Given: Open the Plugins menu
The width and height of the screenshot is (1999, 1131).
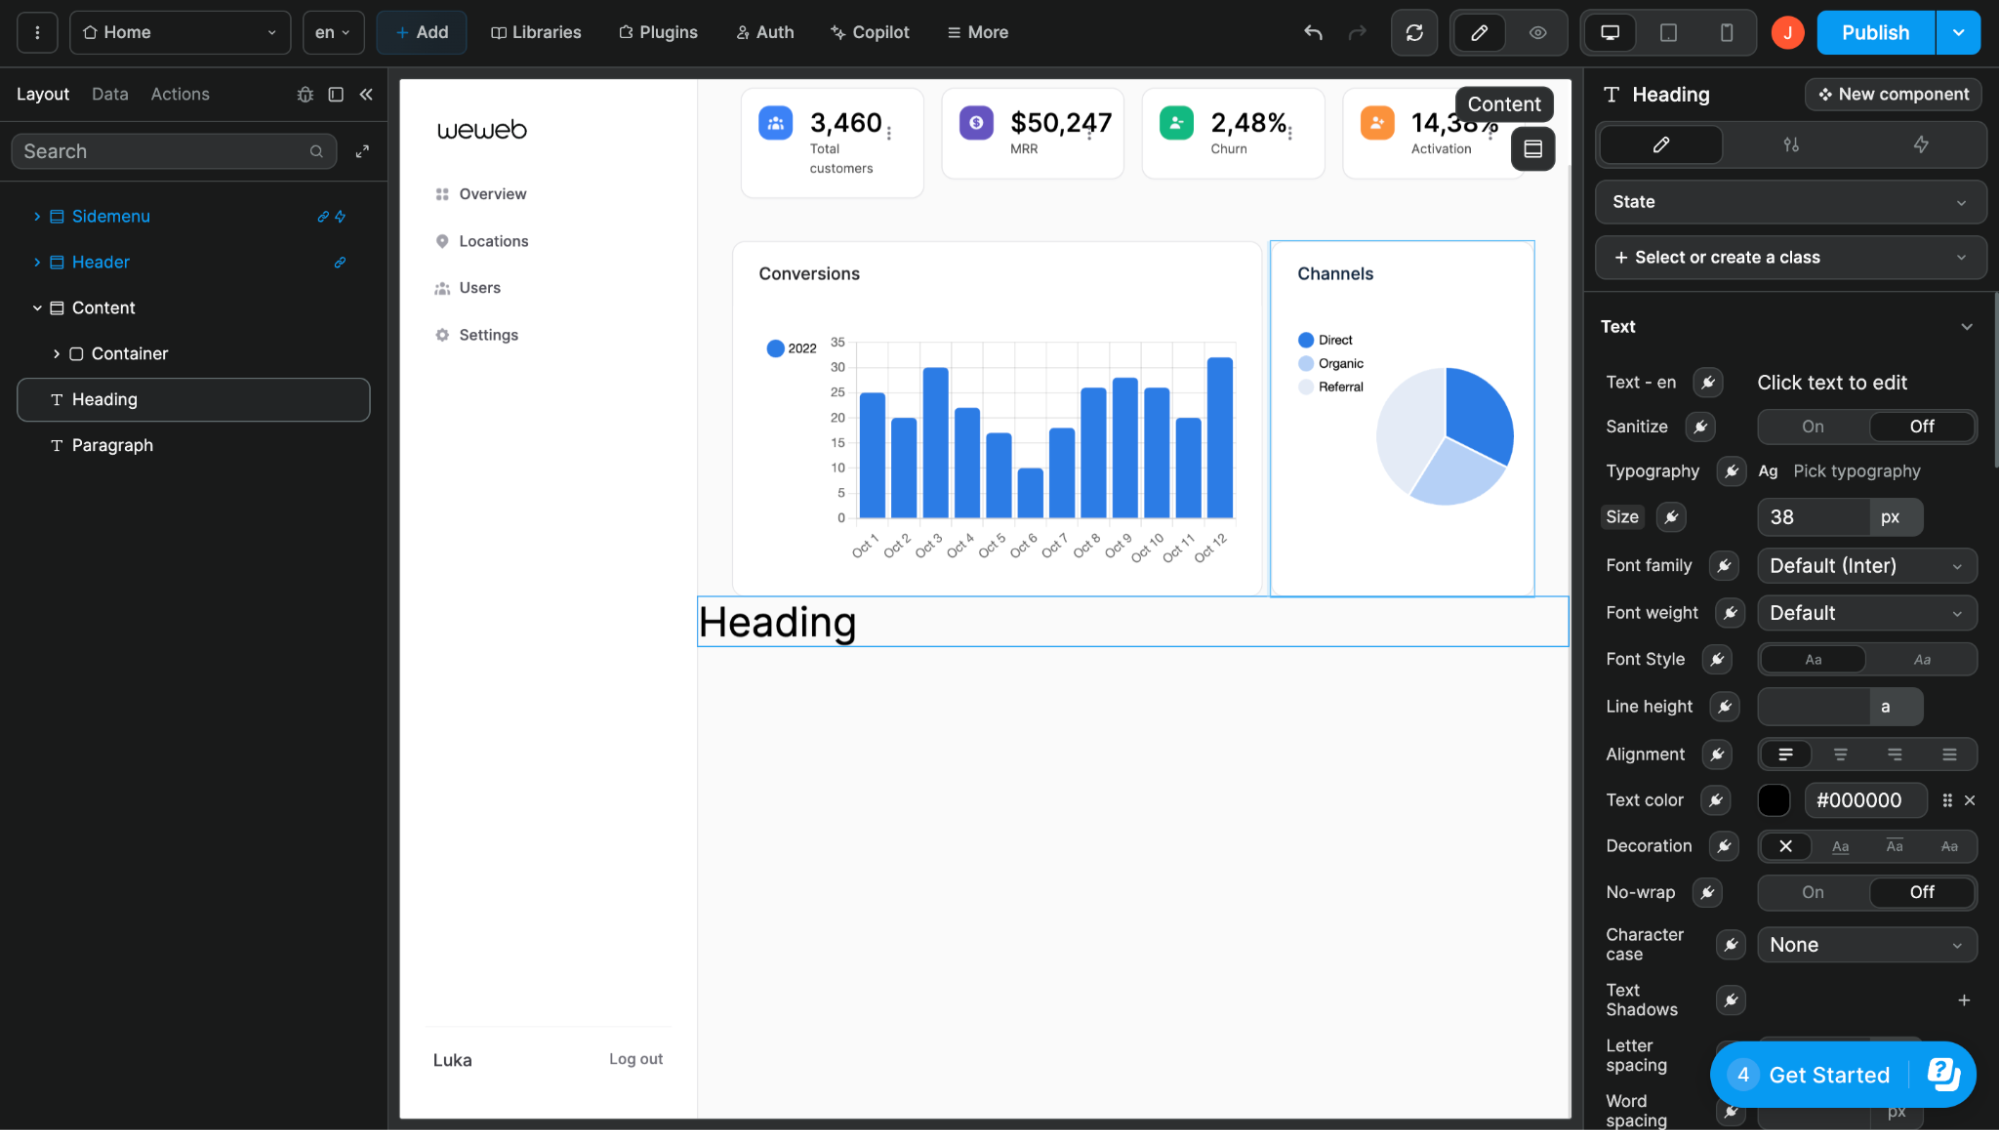Looking at the screenshot, I should (x=658, y=33).
